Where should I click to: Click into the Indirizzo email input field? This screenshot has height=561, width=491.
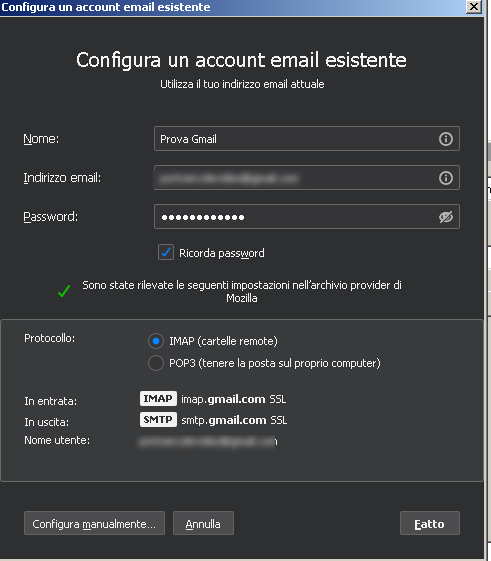pyautogui.click(x=307, y=177)
